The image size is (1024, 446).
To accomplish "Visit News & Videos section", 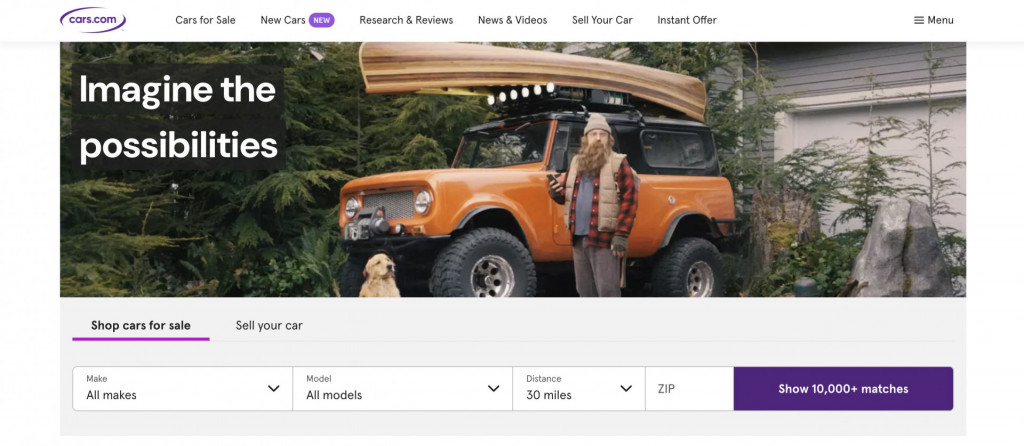I will 513,20.
